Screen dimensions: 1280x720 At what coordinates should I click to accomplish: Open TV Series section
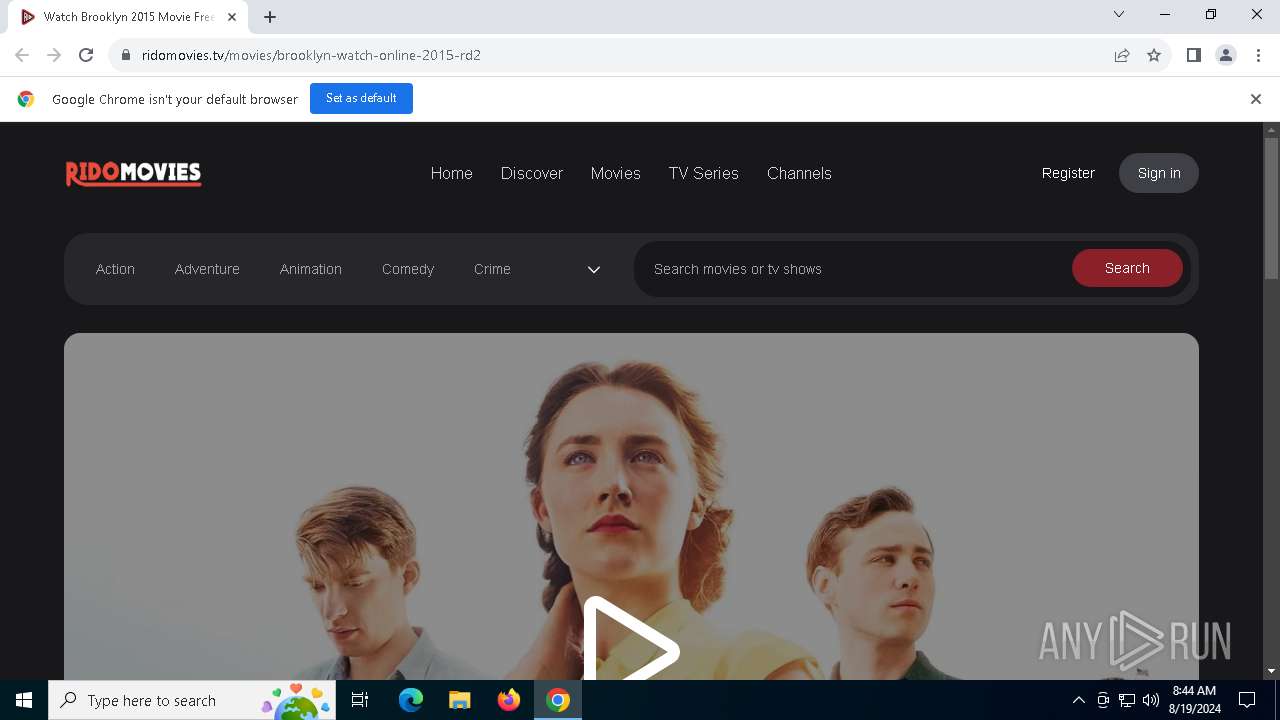[703, 173]
